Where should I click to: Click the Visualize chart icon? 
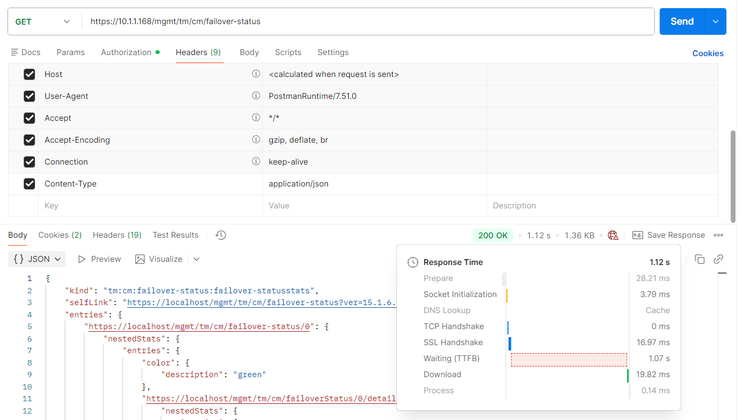(x=140, y=259)
